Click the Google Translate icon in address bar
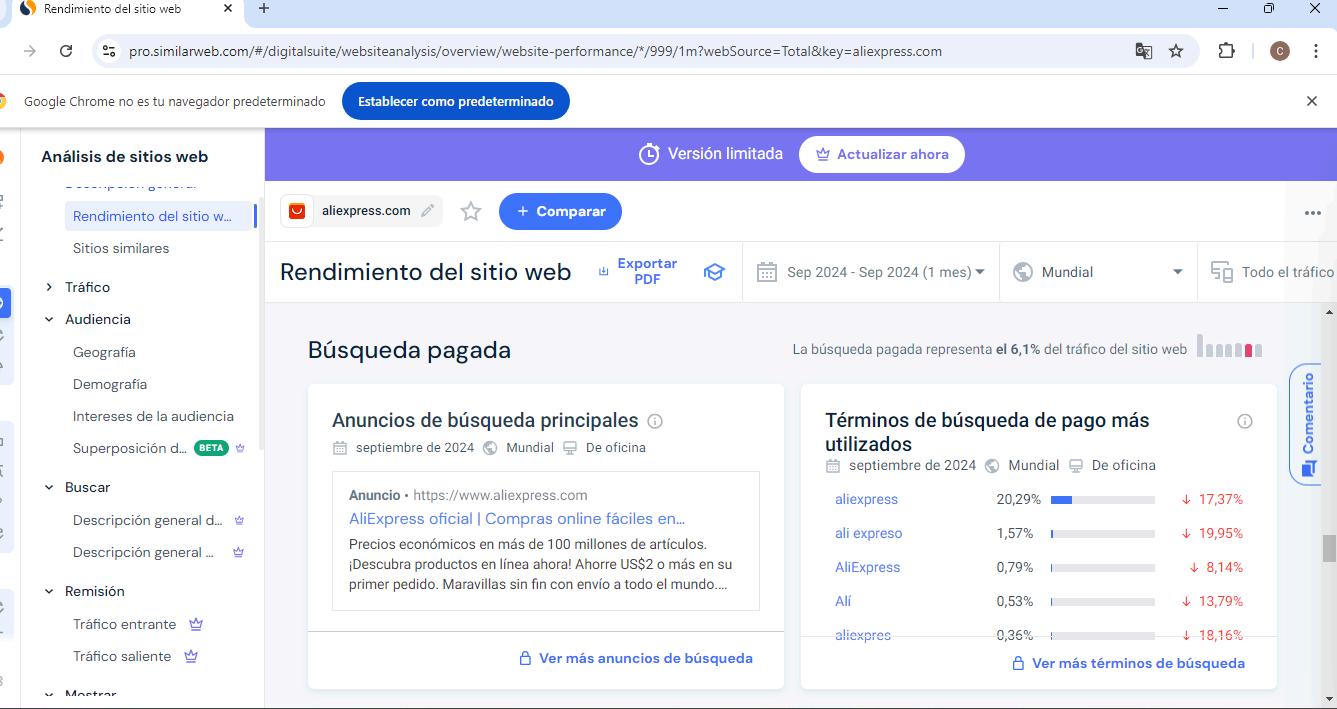This screenshot has height=709, width=1337. click(1144, 51)
